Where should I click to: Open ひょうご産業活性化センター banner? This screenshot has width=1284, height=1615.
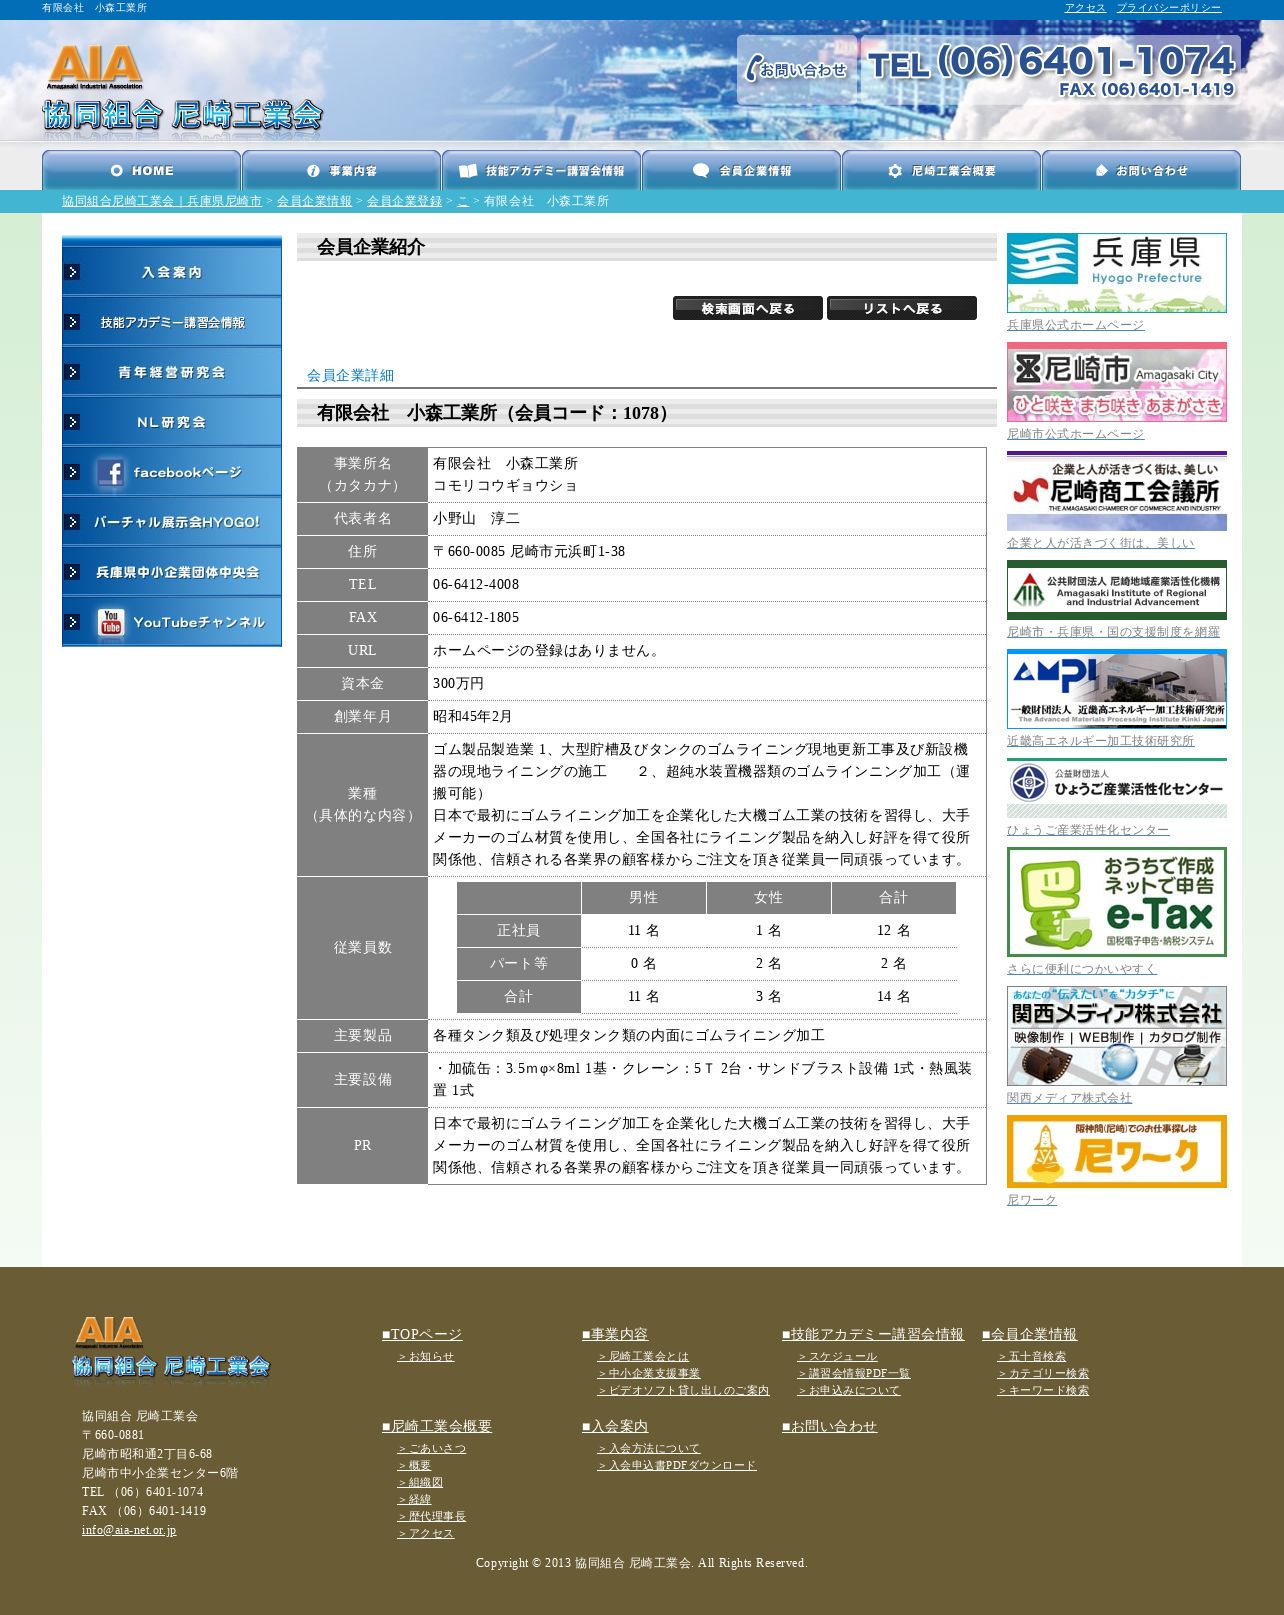tap(1117, 788)
